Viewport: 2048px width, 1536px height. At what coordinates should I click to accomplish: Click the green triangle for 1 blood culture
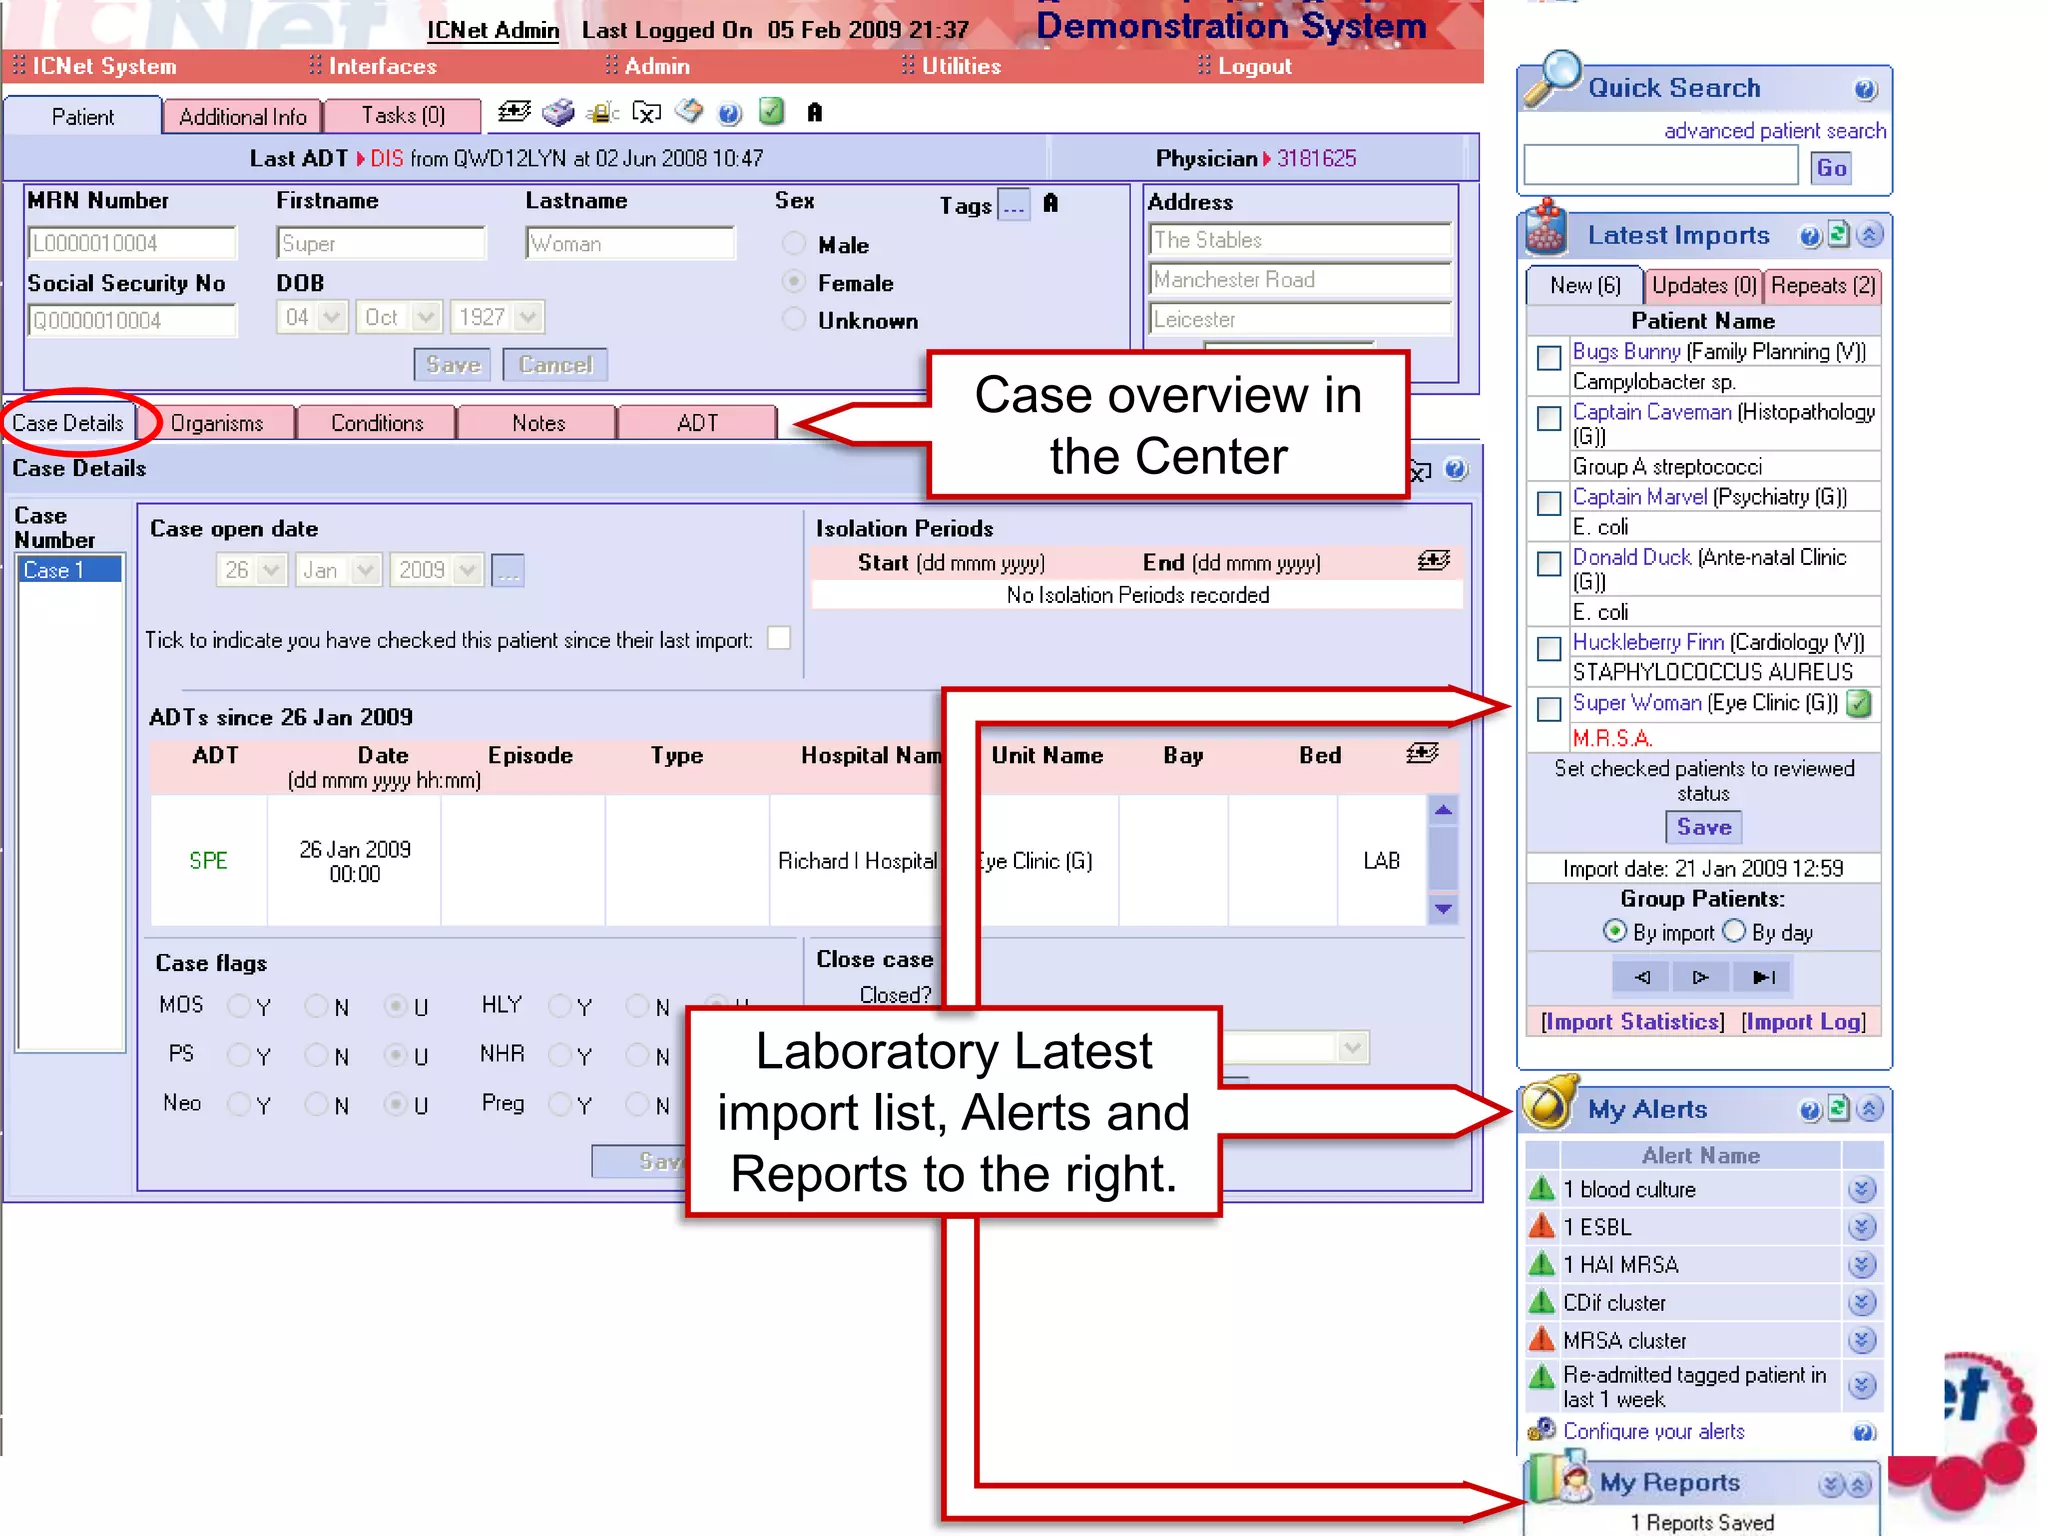coord(1543,1188)
